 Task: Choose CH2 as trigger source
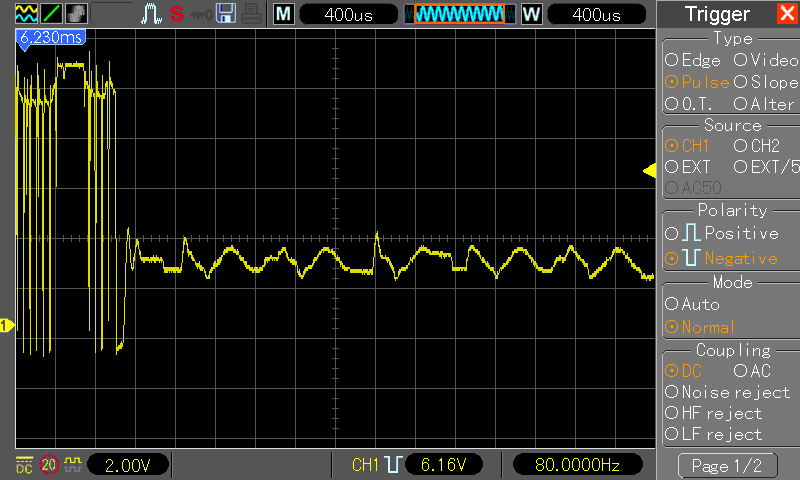757,146
